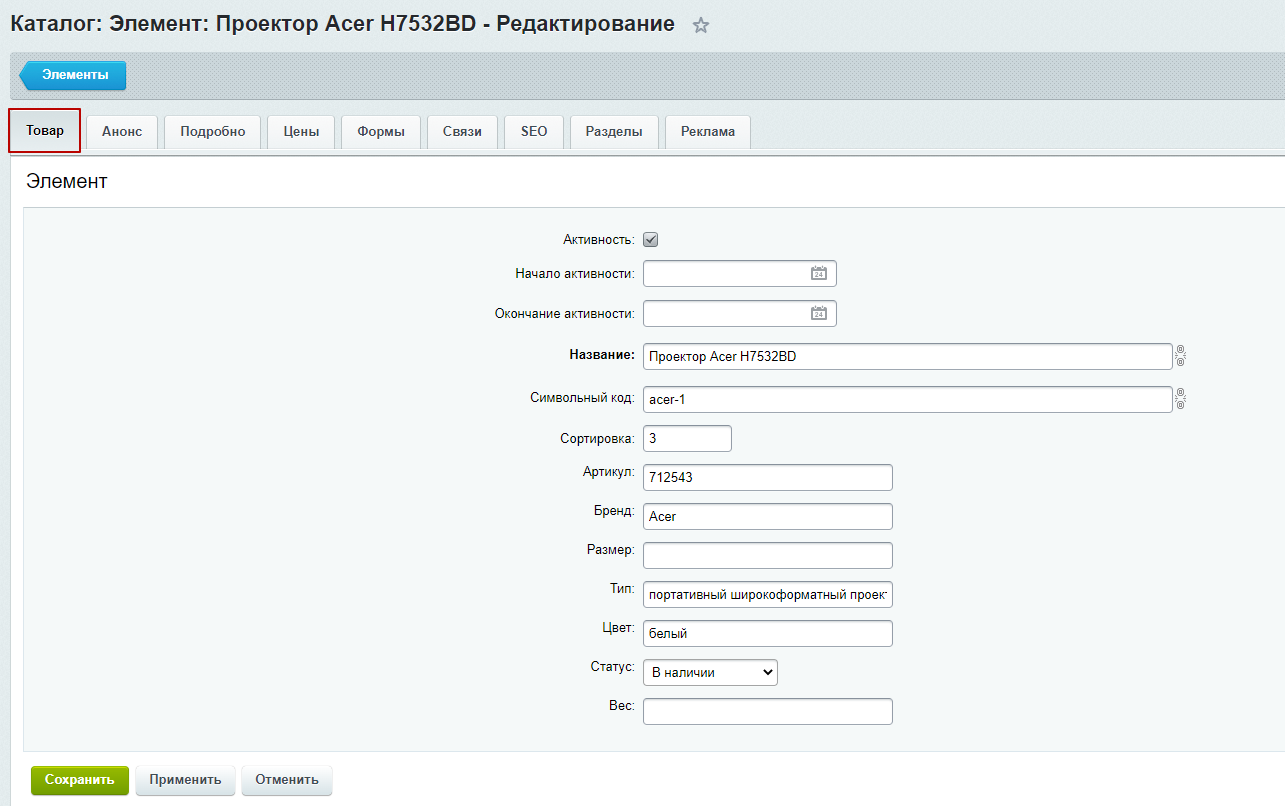Viewport: 1285px width, 806px height.
Task: Switch to the Анонс tab
Action: 122,132
